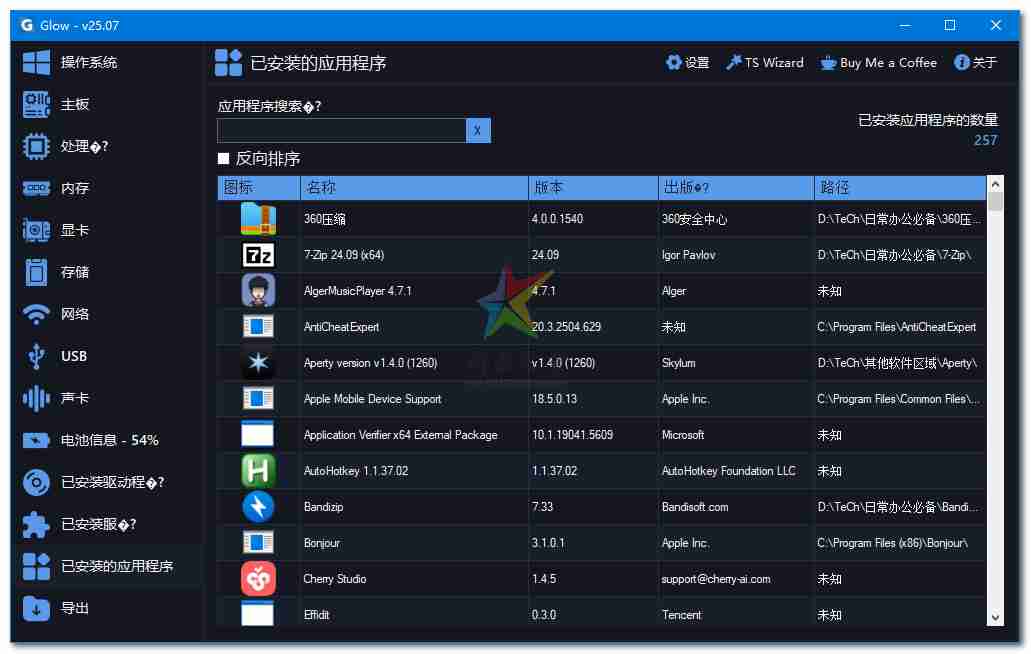Open the TS Wizard
The width and height of the screenshot is (1031, 654).
tap(764, 62)
